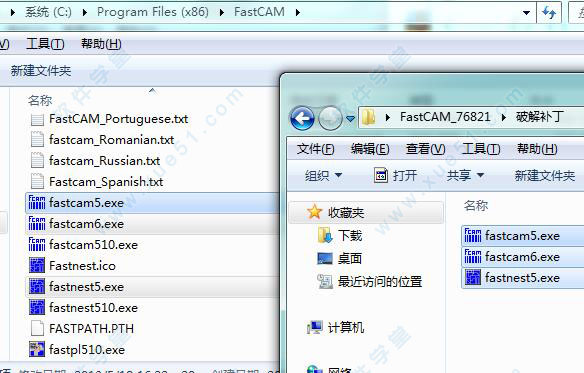Screen dimensions: 584x373
Task: Click folder icon in 破解补丁 address bar
Action: (369, 117)
